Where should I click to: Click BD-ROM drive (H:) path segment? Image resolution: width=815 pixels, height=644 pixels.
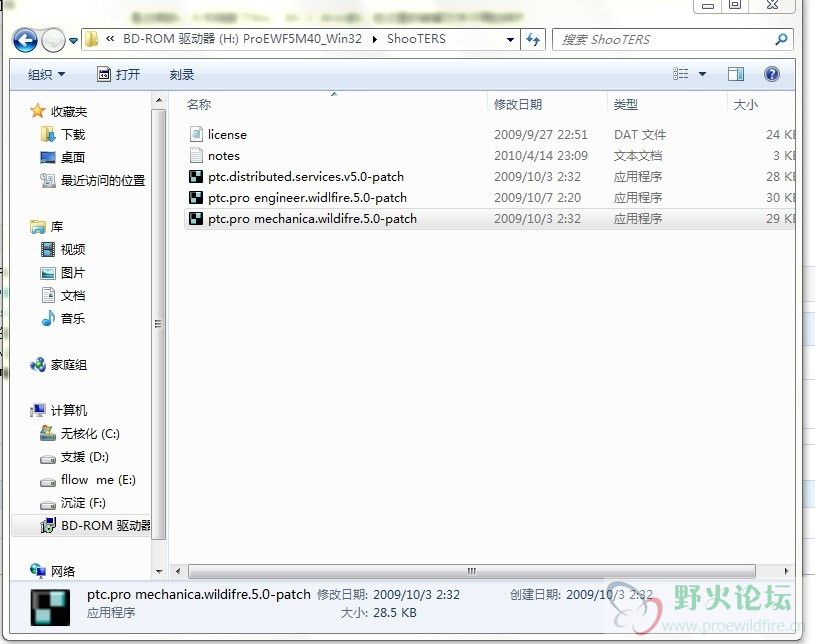tap(242, 39)
